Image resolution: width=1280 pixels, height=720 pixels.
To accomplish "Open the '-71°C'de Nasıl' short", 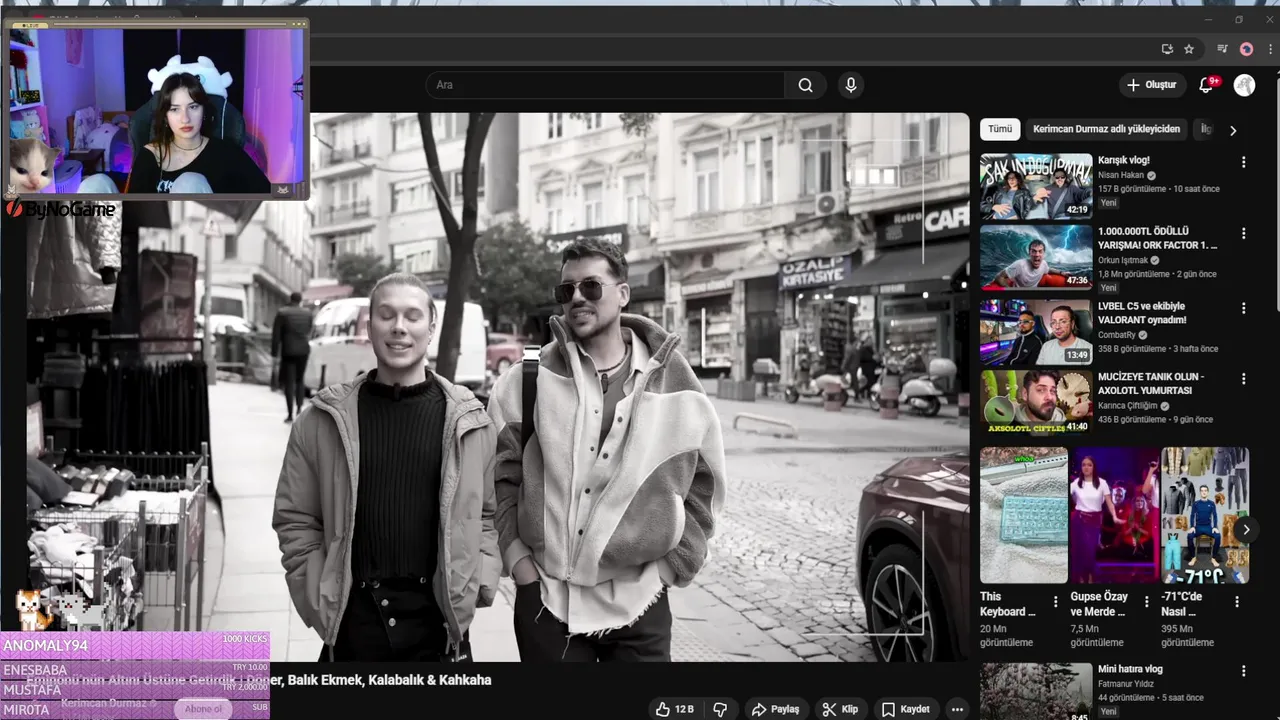I will pos(1205,515).
